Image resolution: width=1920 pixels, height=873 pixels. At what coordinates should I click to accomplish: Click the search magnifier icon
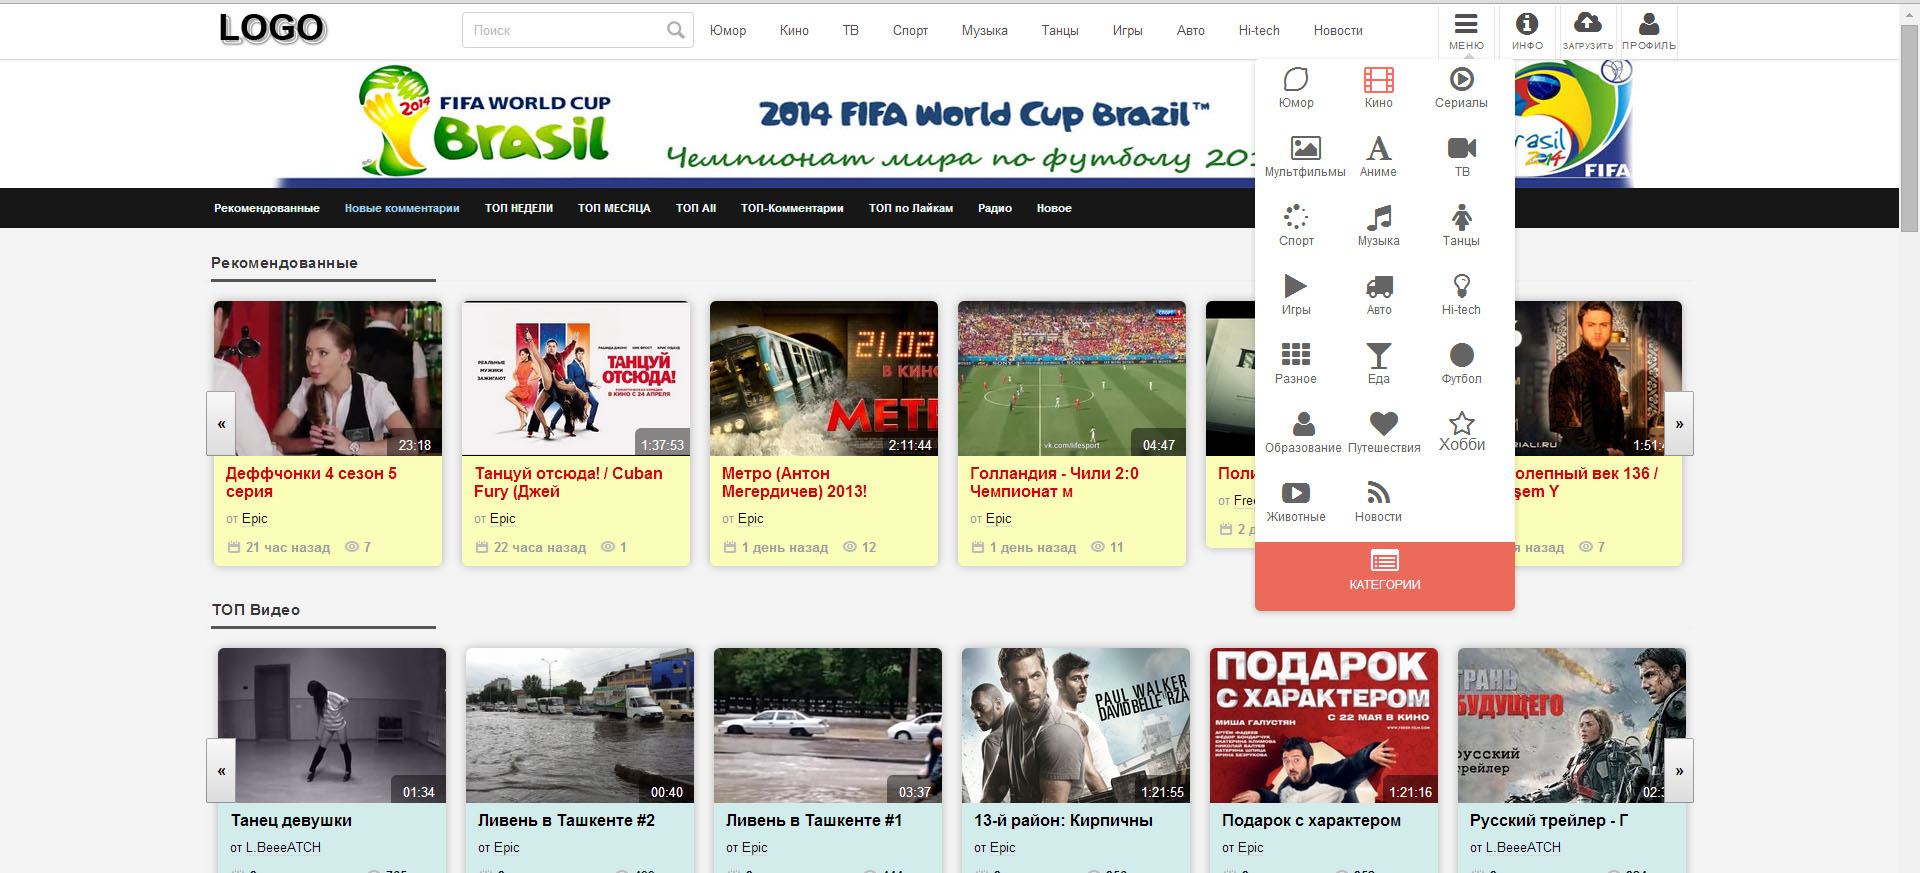tap(676, 30)
